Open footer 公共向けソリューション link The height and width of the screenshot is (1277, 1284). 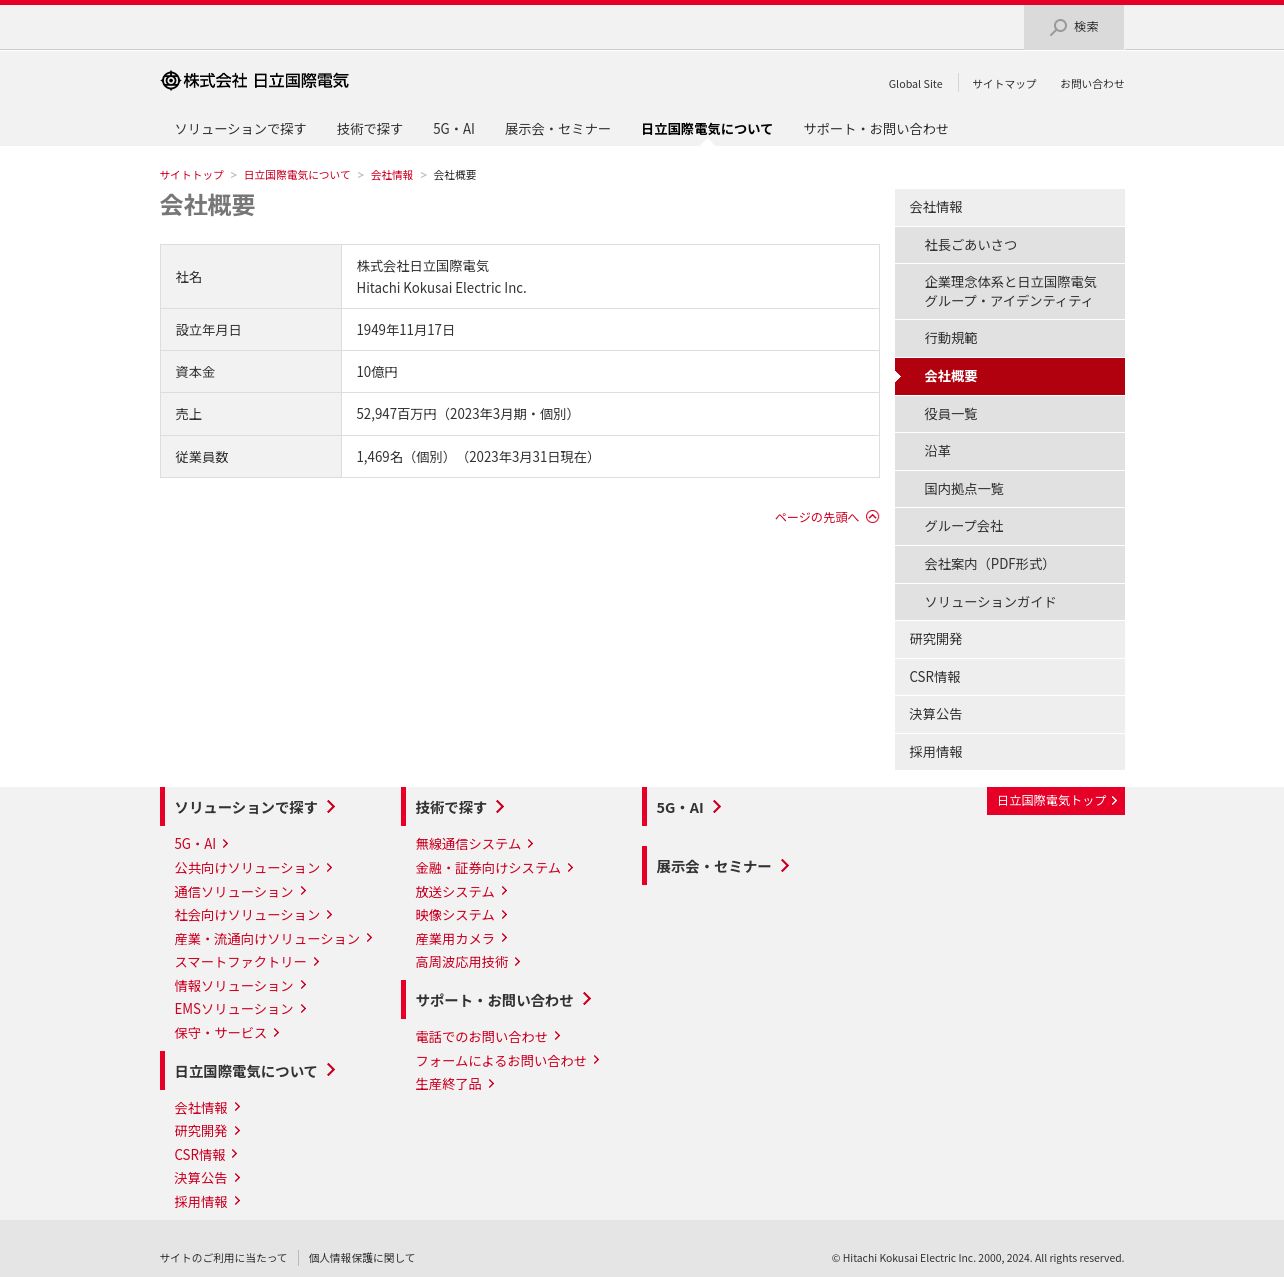click(253, 868)
